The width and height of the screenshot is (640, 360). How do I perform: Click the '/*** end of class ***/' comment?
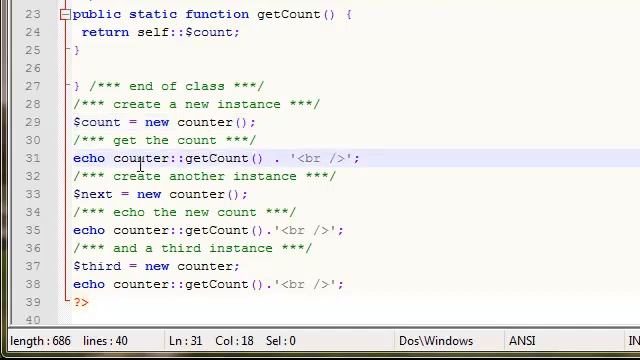pyautogui.click(x=176, y=86)
